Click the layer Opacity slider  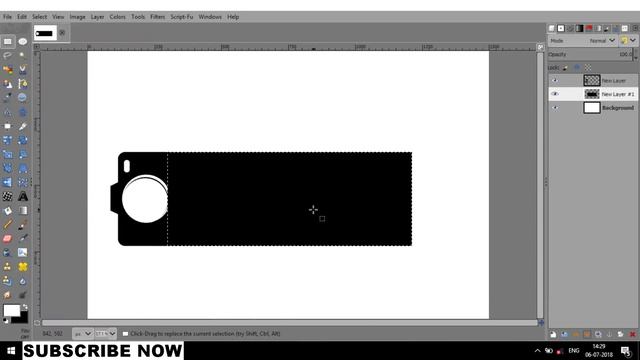click(589, 54)
